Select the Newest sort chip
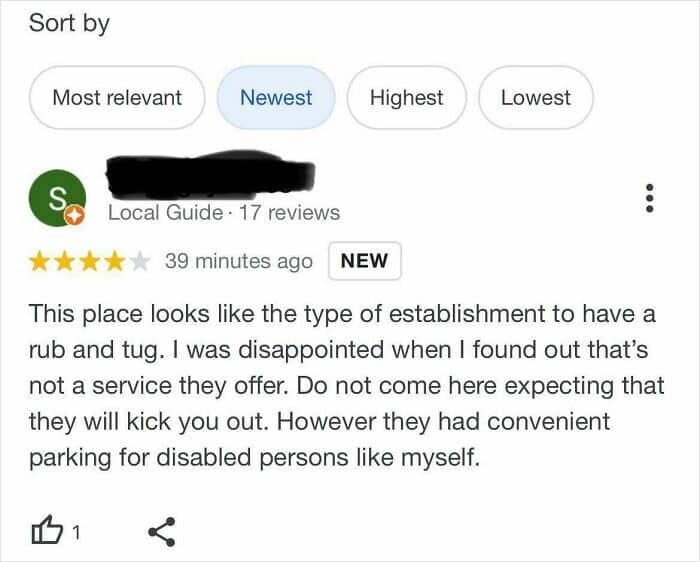Viewport: 700px width, 562px height. click(276, 98)
